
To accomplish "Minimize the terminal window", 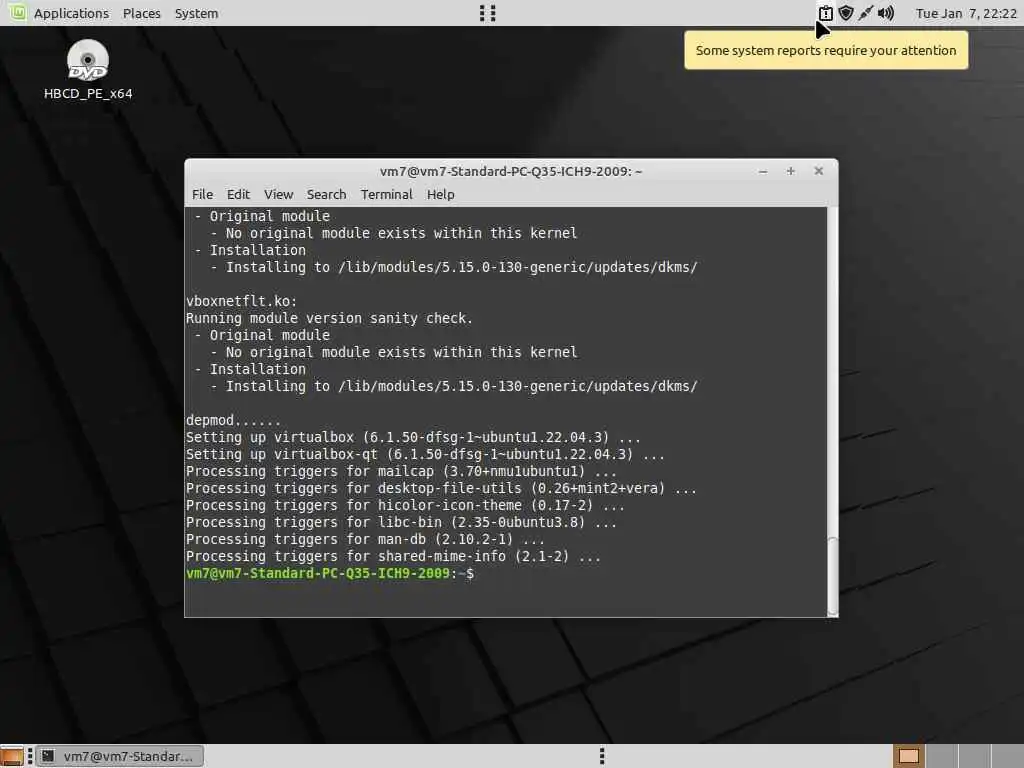I will pyautogui.click(x=763, y=171).
